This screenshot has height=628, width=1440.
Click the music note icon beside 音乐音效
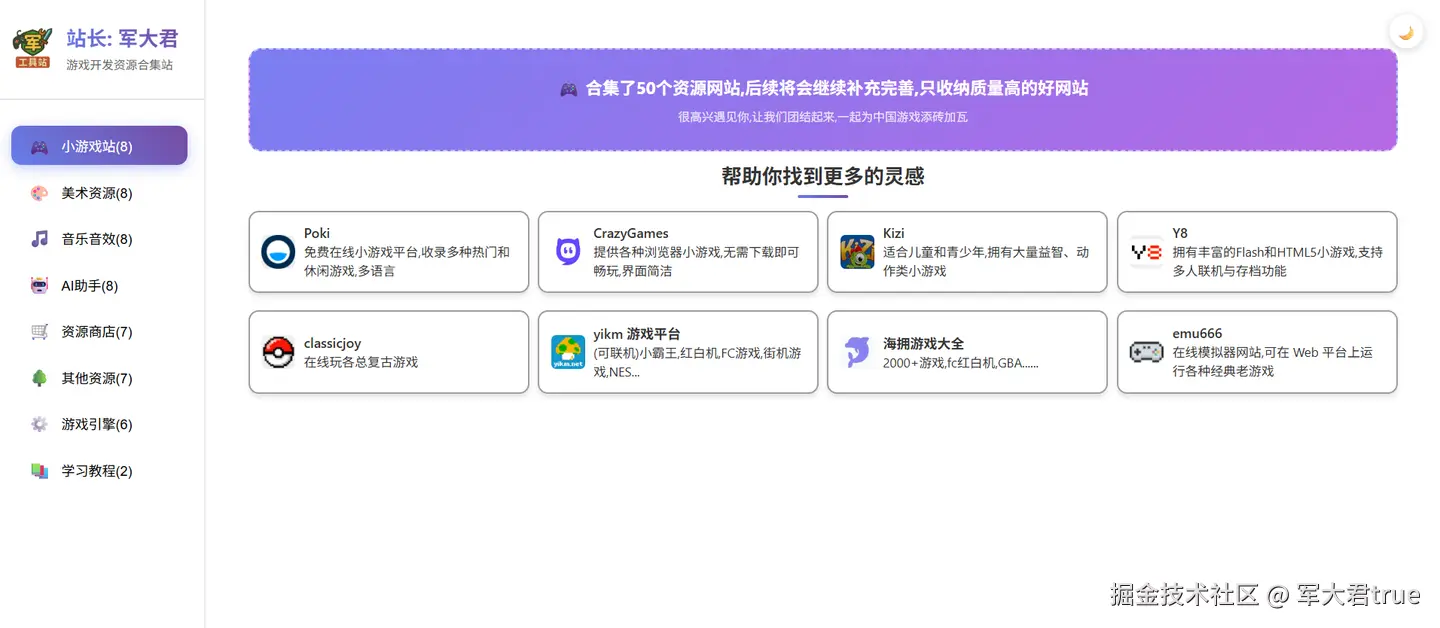pos(39,239)
